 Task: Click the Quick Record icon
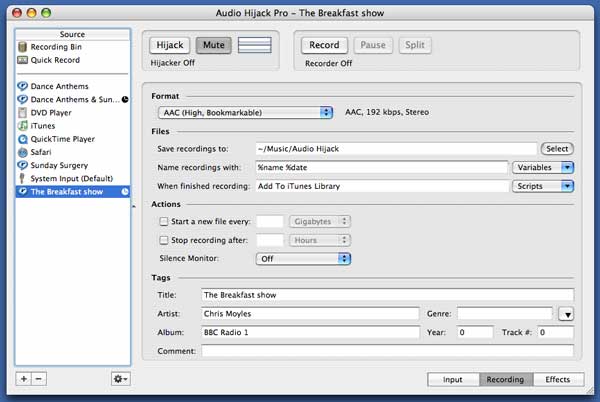point(23,60)
